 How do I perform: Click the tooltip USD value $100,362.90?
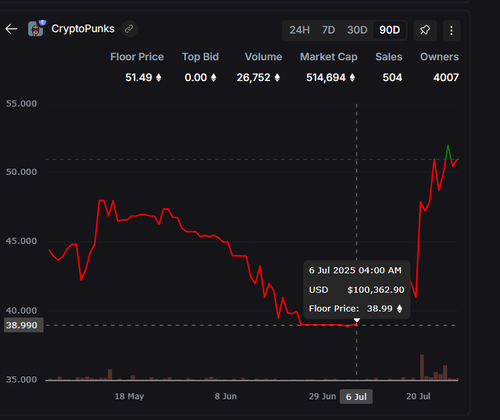376,290
